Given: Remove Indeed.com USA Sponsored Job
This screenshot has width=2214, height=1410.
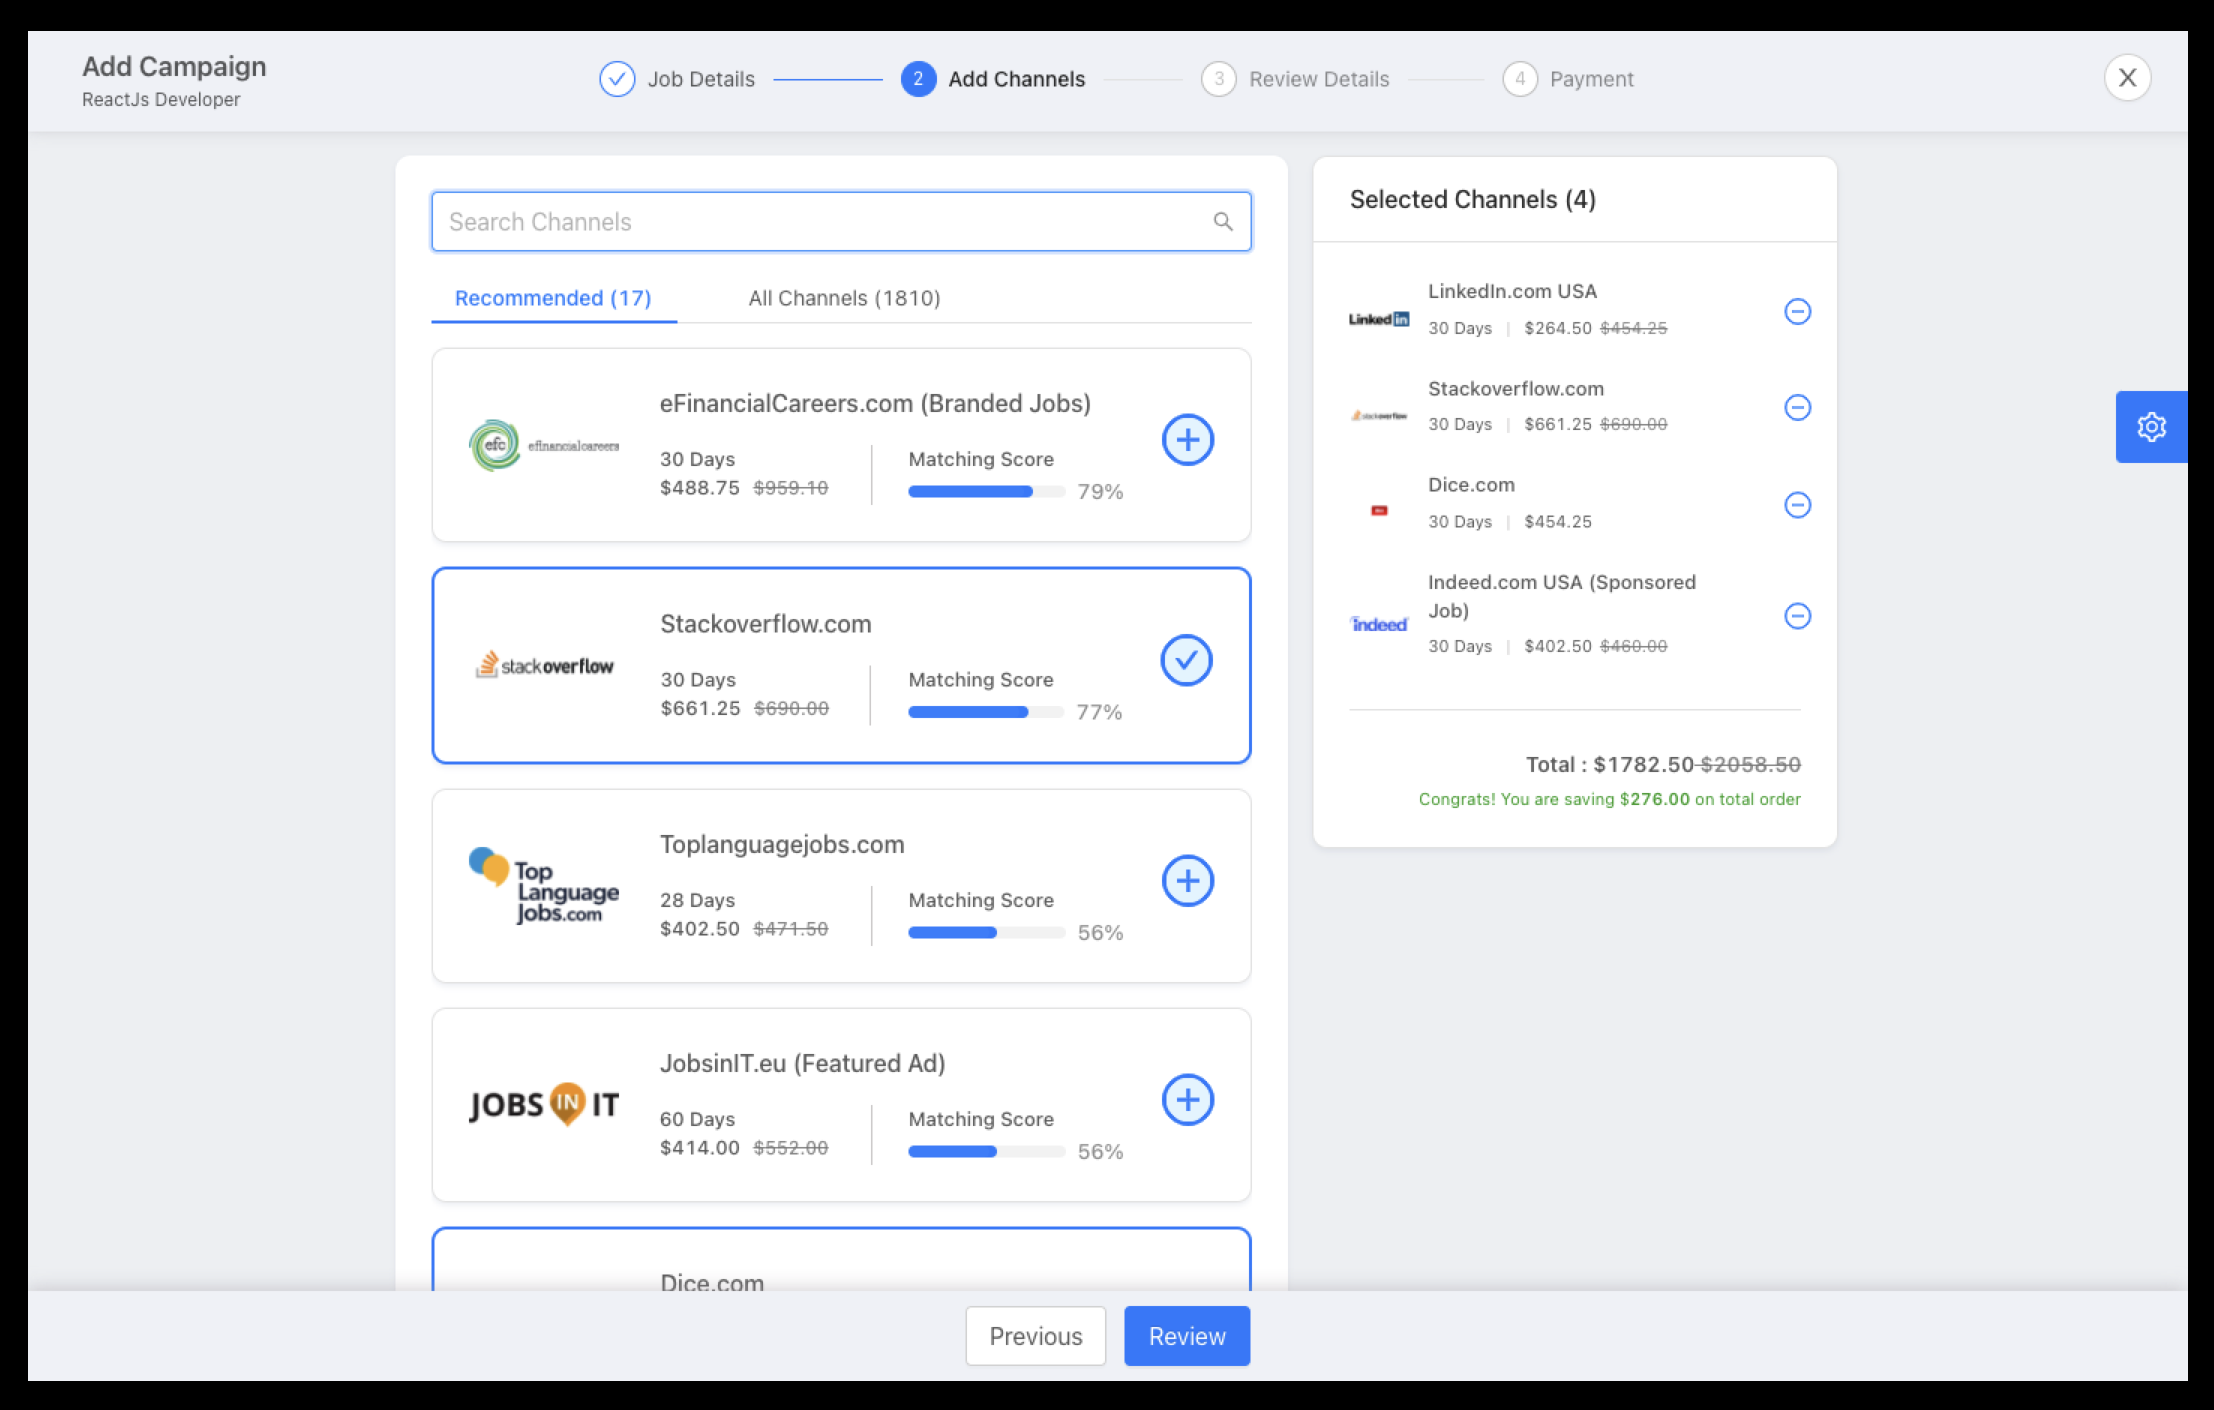Looking at the screenshot, I should pyautogui.click(x=1797, y=616).
